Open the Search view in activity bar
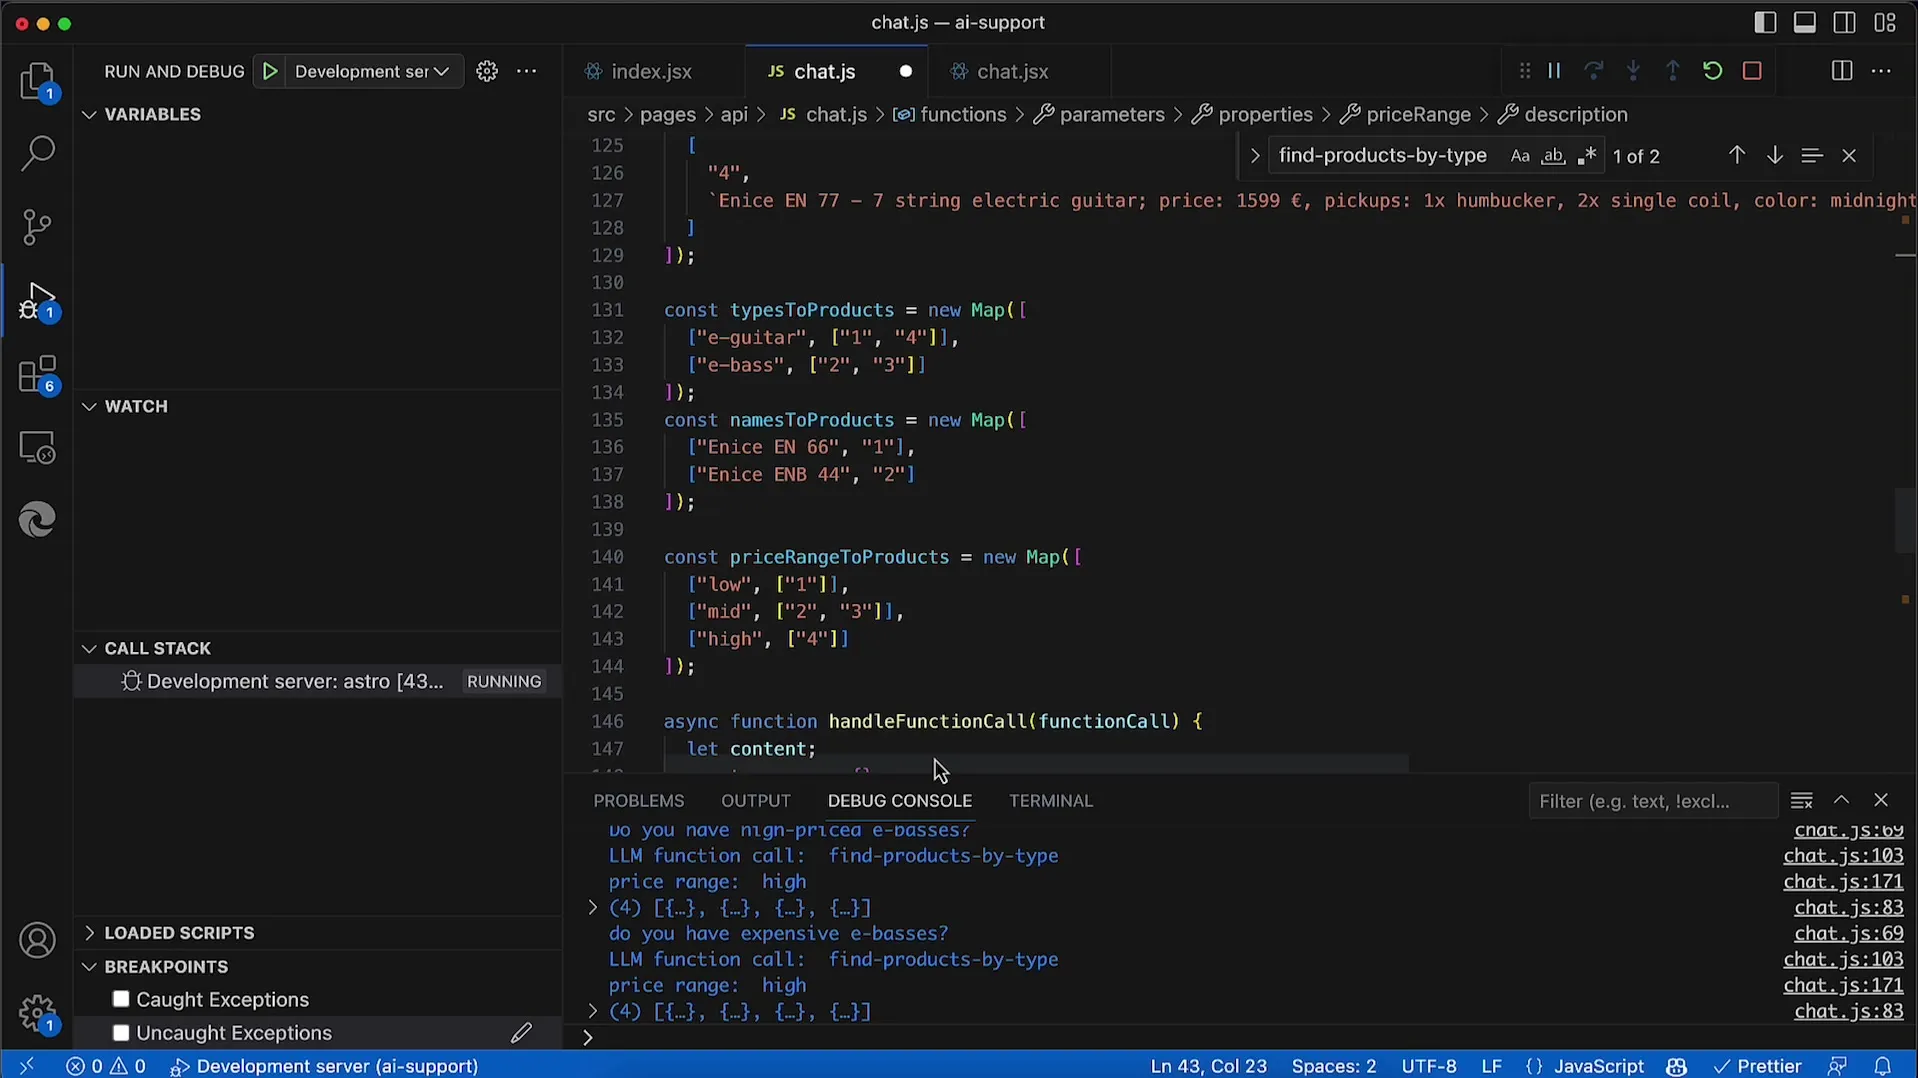This screenshot has width=1918, height=1078. pyautogui.click(x=37, y=153)
